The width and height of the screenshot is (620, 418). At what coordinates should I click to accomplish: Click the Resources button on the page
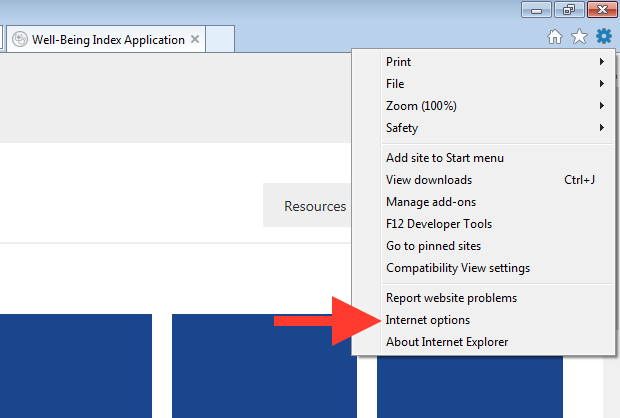click(x=307, y=205)
